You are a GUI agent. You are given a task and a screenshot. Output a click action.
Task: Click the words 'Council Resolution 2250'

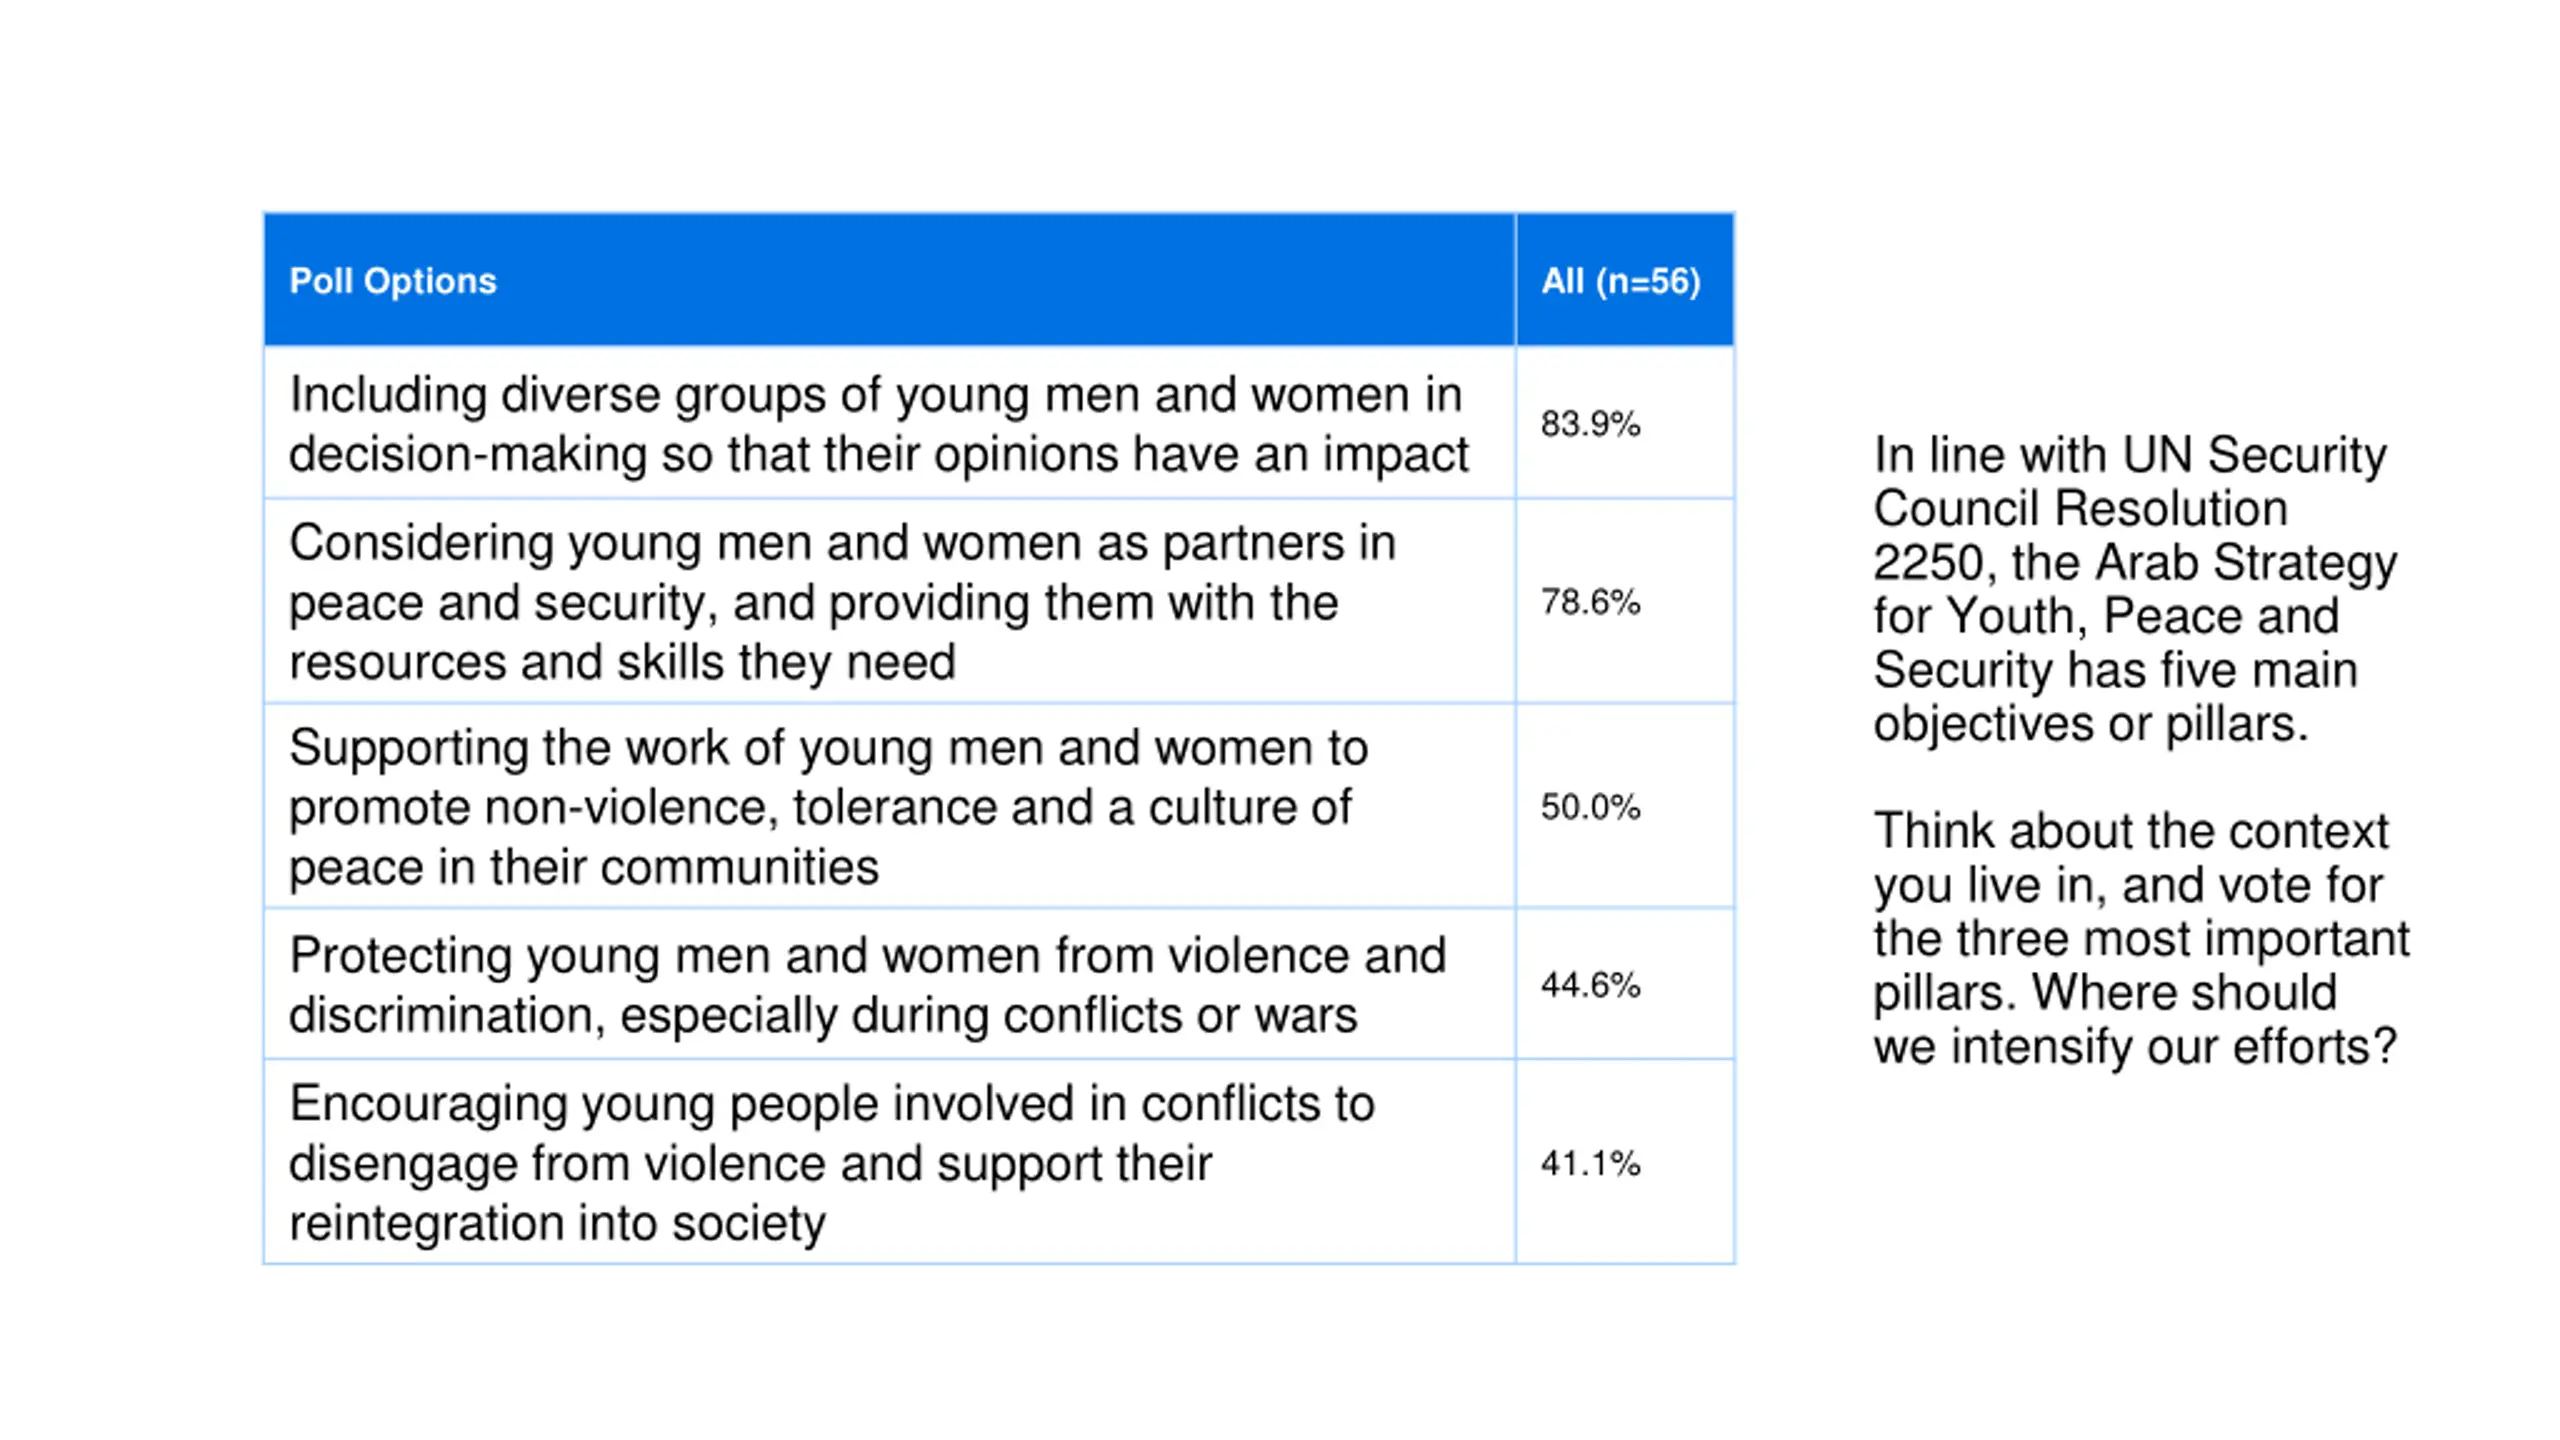tap(2080, 535)
